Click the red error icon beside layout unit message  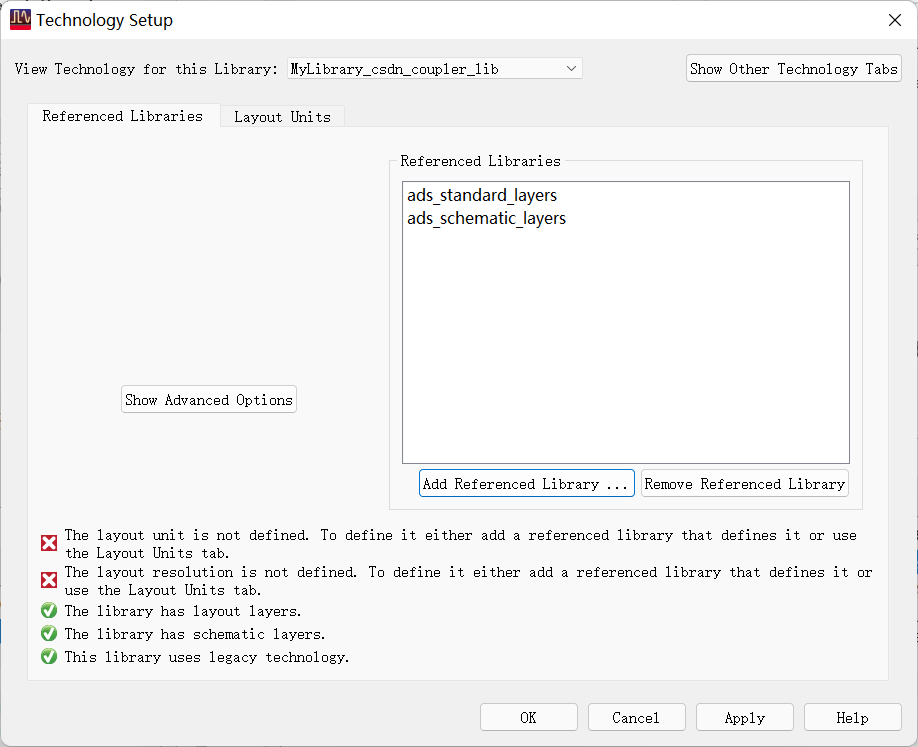(49, 542)
